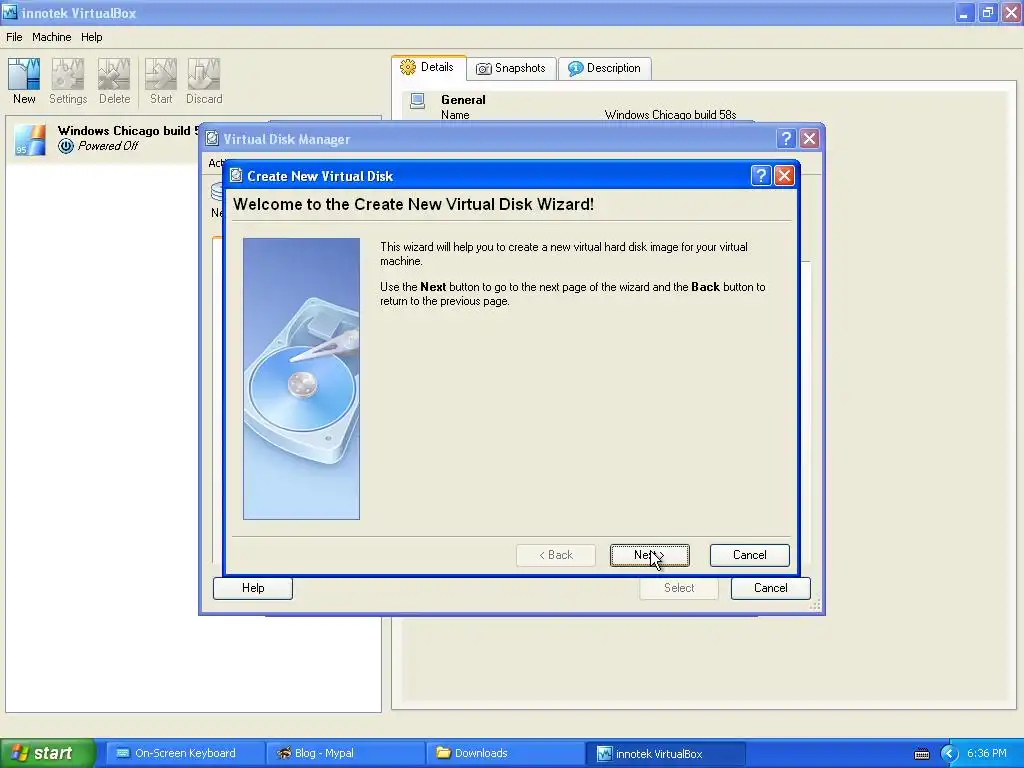
Task: Switch to On-Screen Keyboard taskbar item
Action: coord(185,753)
